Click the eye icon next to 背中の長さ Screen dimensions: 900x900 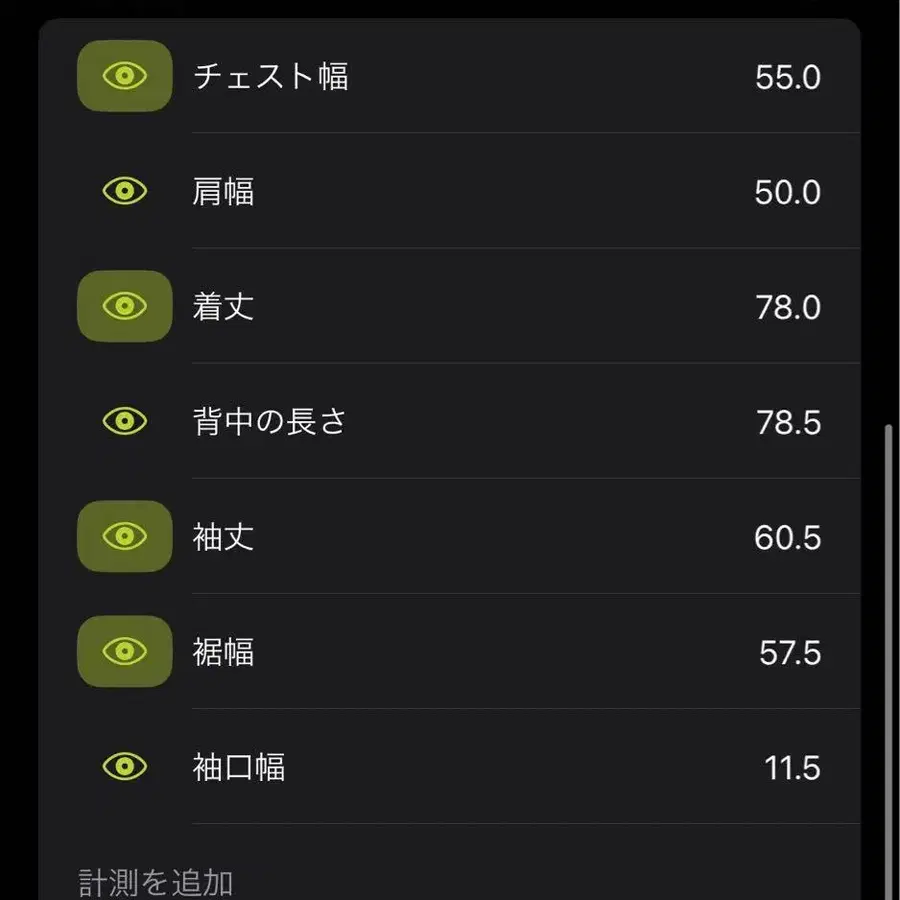click(x=123, y=421)
